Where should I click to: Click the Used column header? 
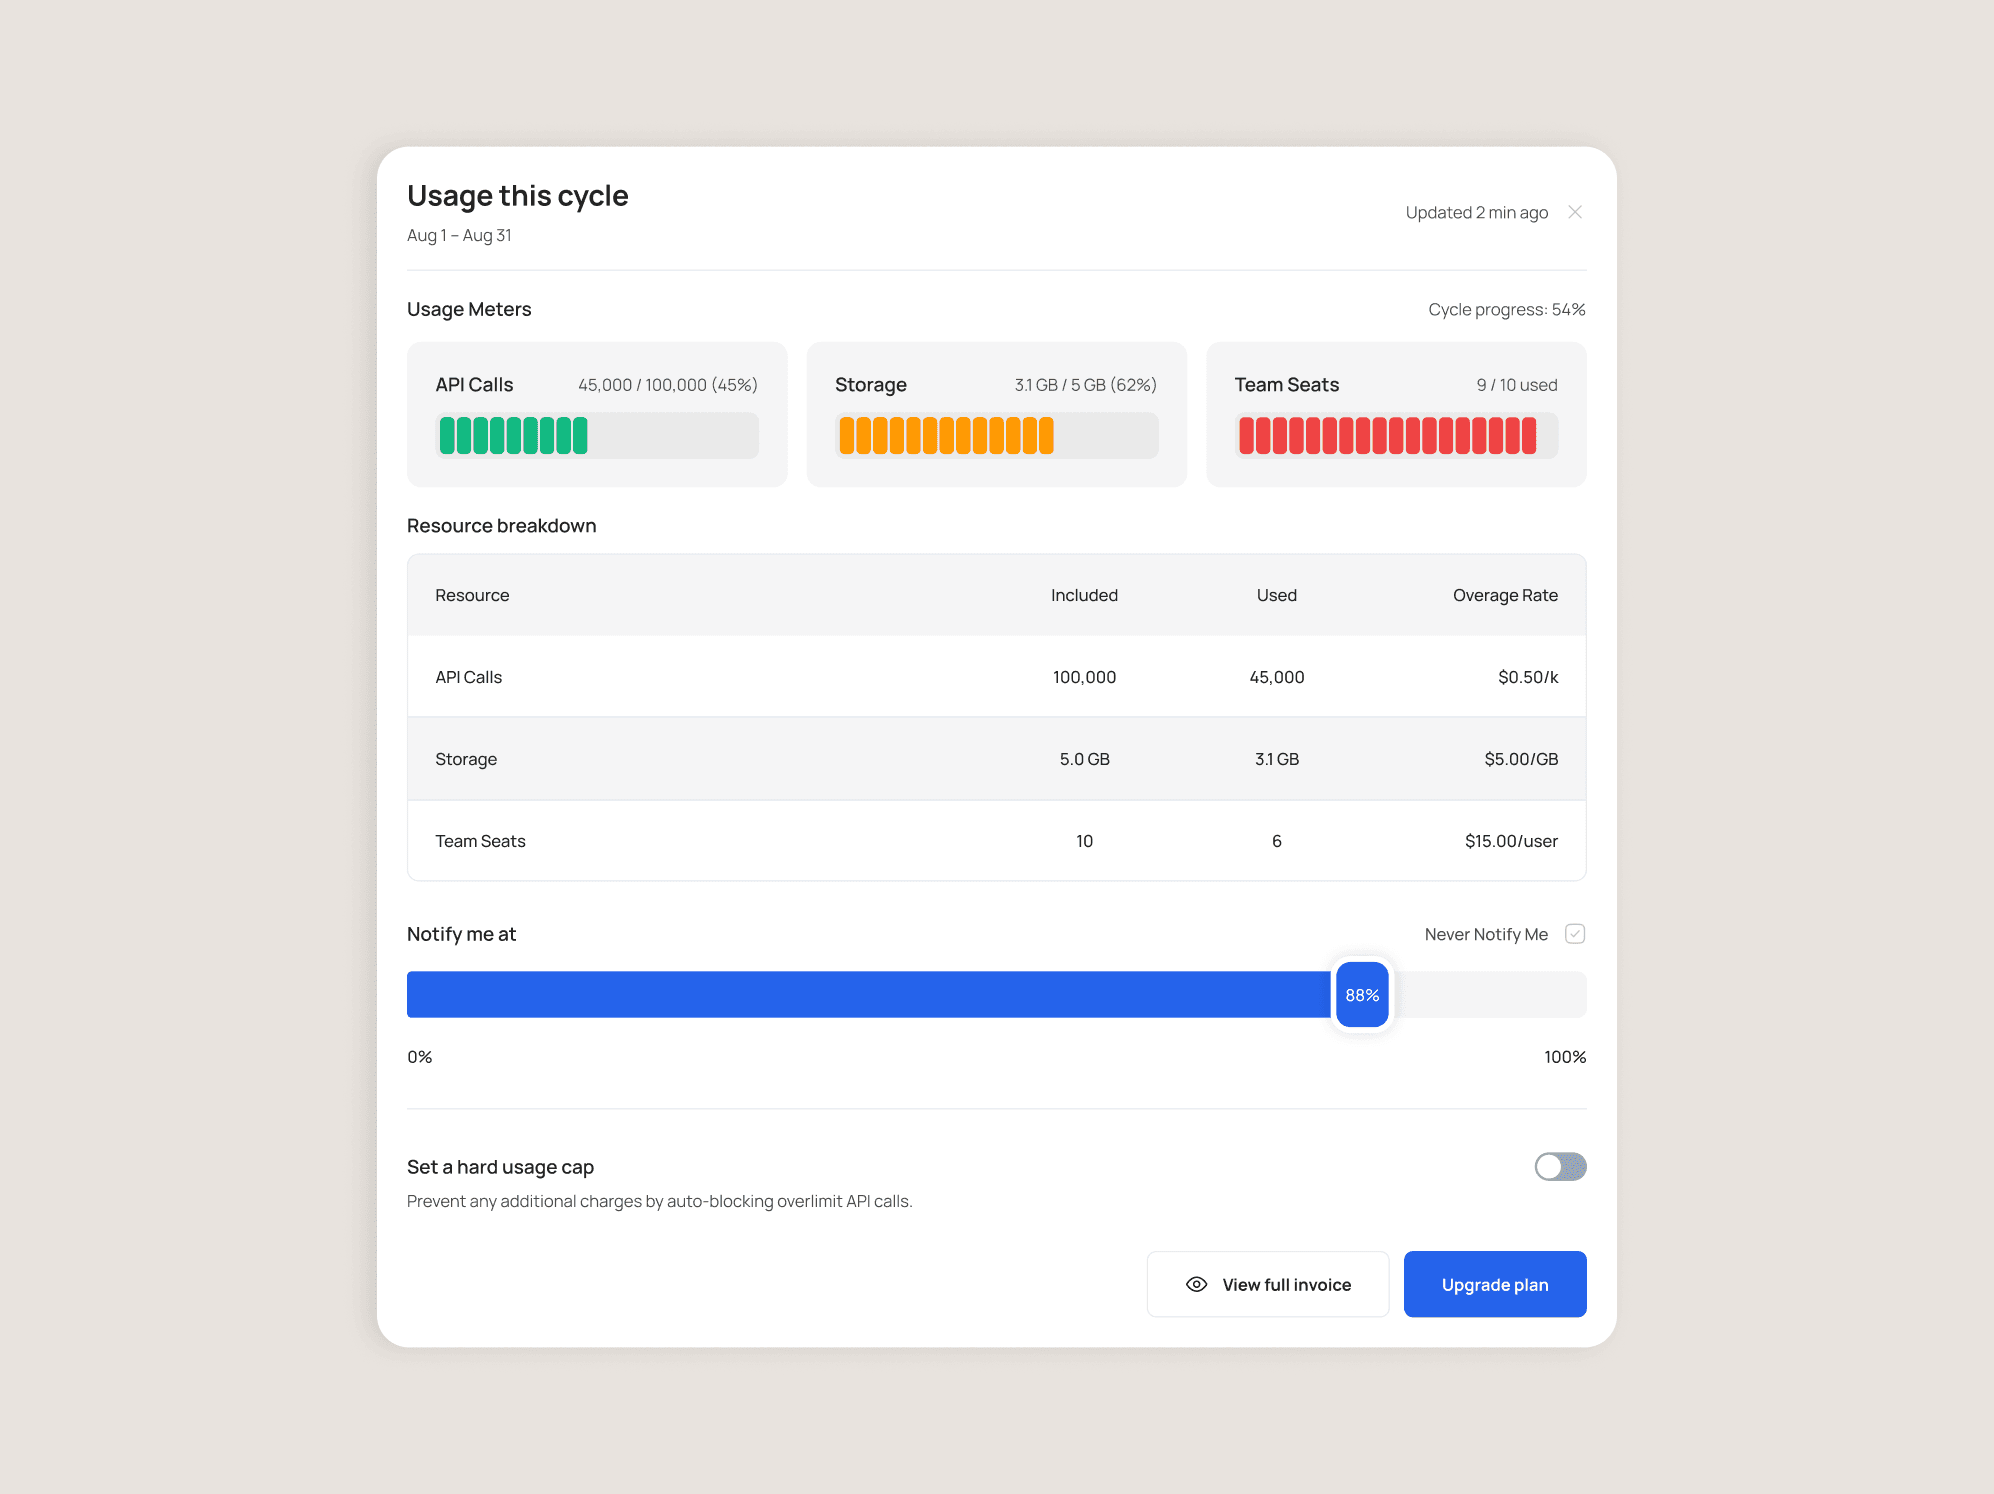click(x=1277, y=595)
